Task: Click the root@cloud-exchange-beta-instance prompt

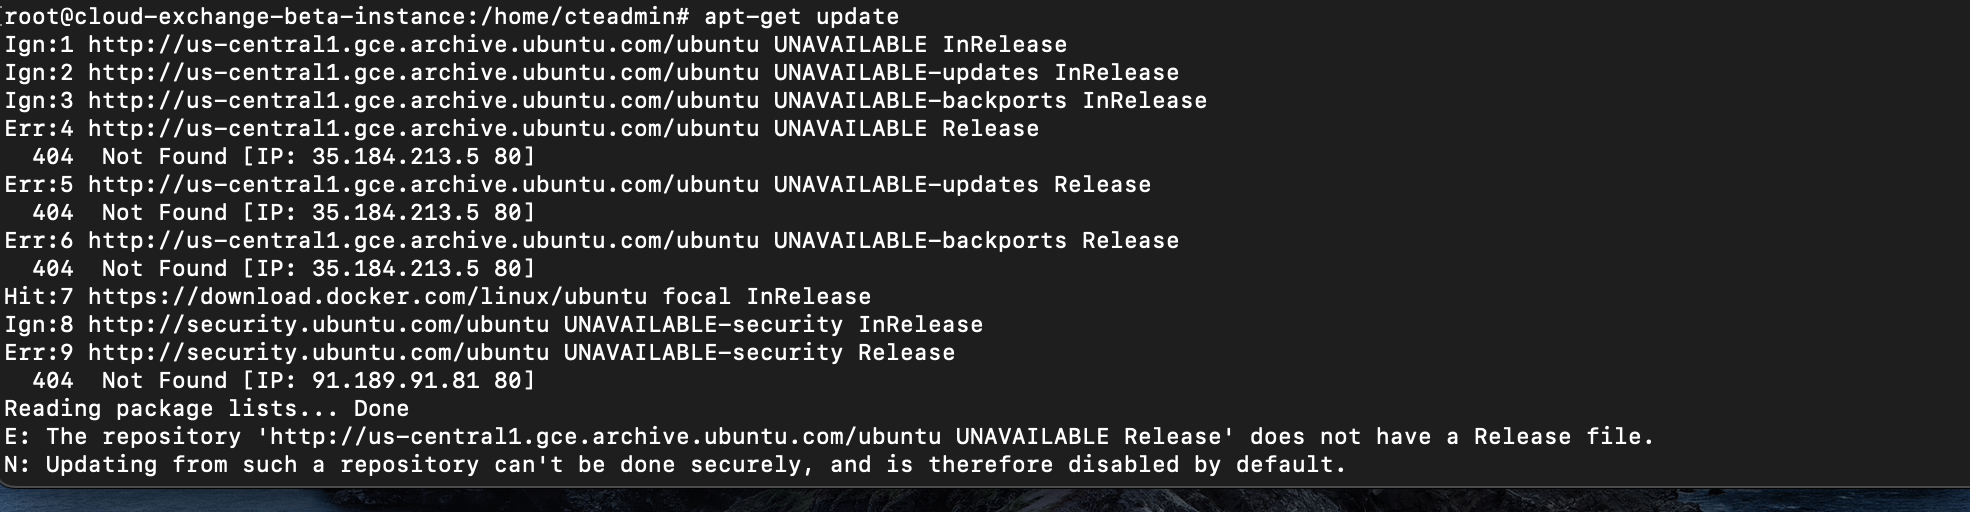Action: click(346, 17)
